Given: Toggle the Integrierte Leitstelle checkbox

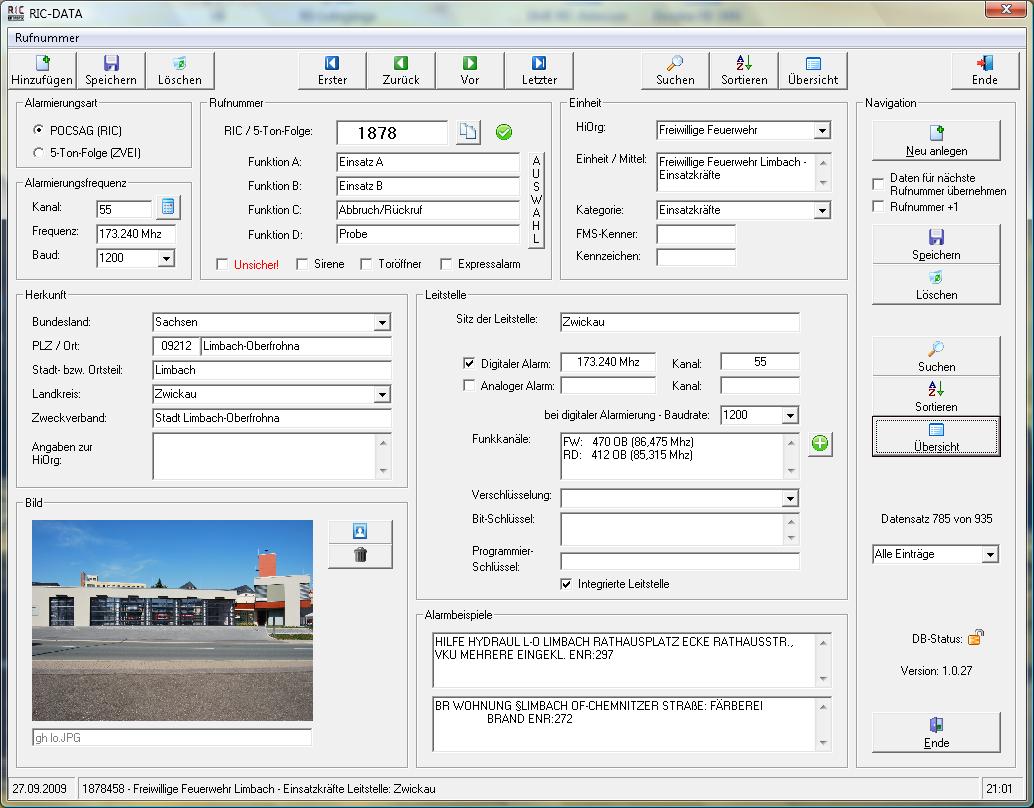Looking at the screenshot, I should (x=567, y=584).
